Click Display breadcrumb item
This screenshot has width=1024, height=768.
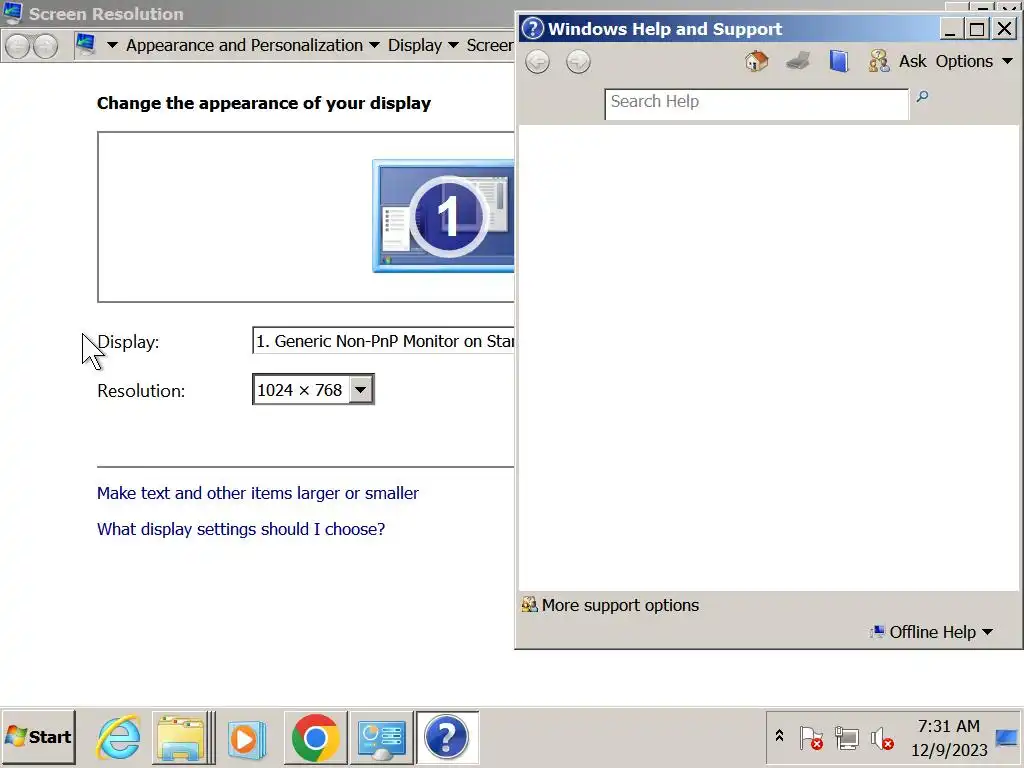[x=415, y=45]
